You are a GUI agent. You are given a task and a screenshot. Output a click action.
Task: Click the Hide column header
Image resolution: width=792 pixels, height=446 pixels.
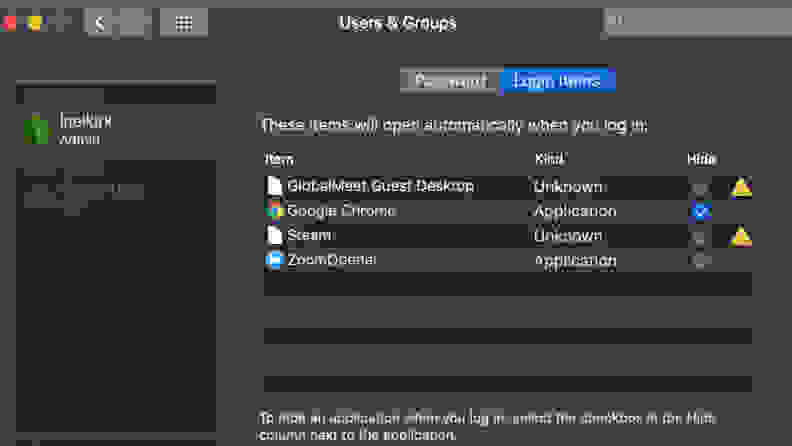702,160
